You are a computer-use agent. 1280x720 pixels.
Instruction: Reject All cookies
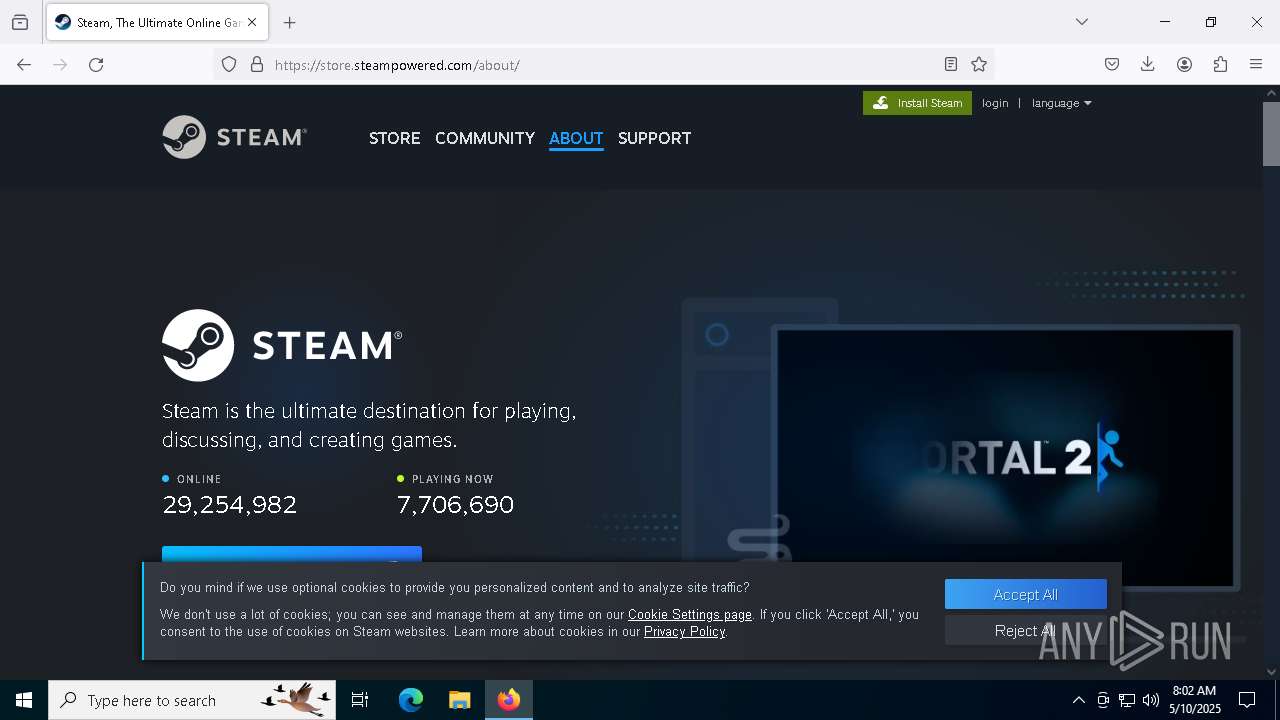pyautogui.click(x=1026, y=630)
